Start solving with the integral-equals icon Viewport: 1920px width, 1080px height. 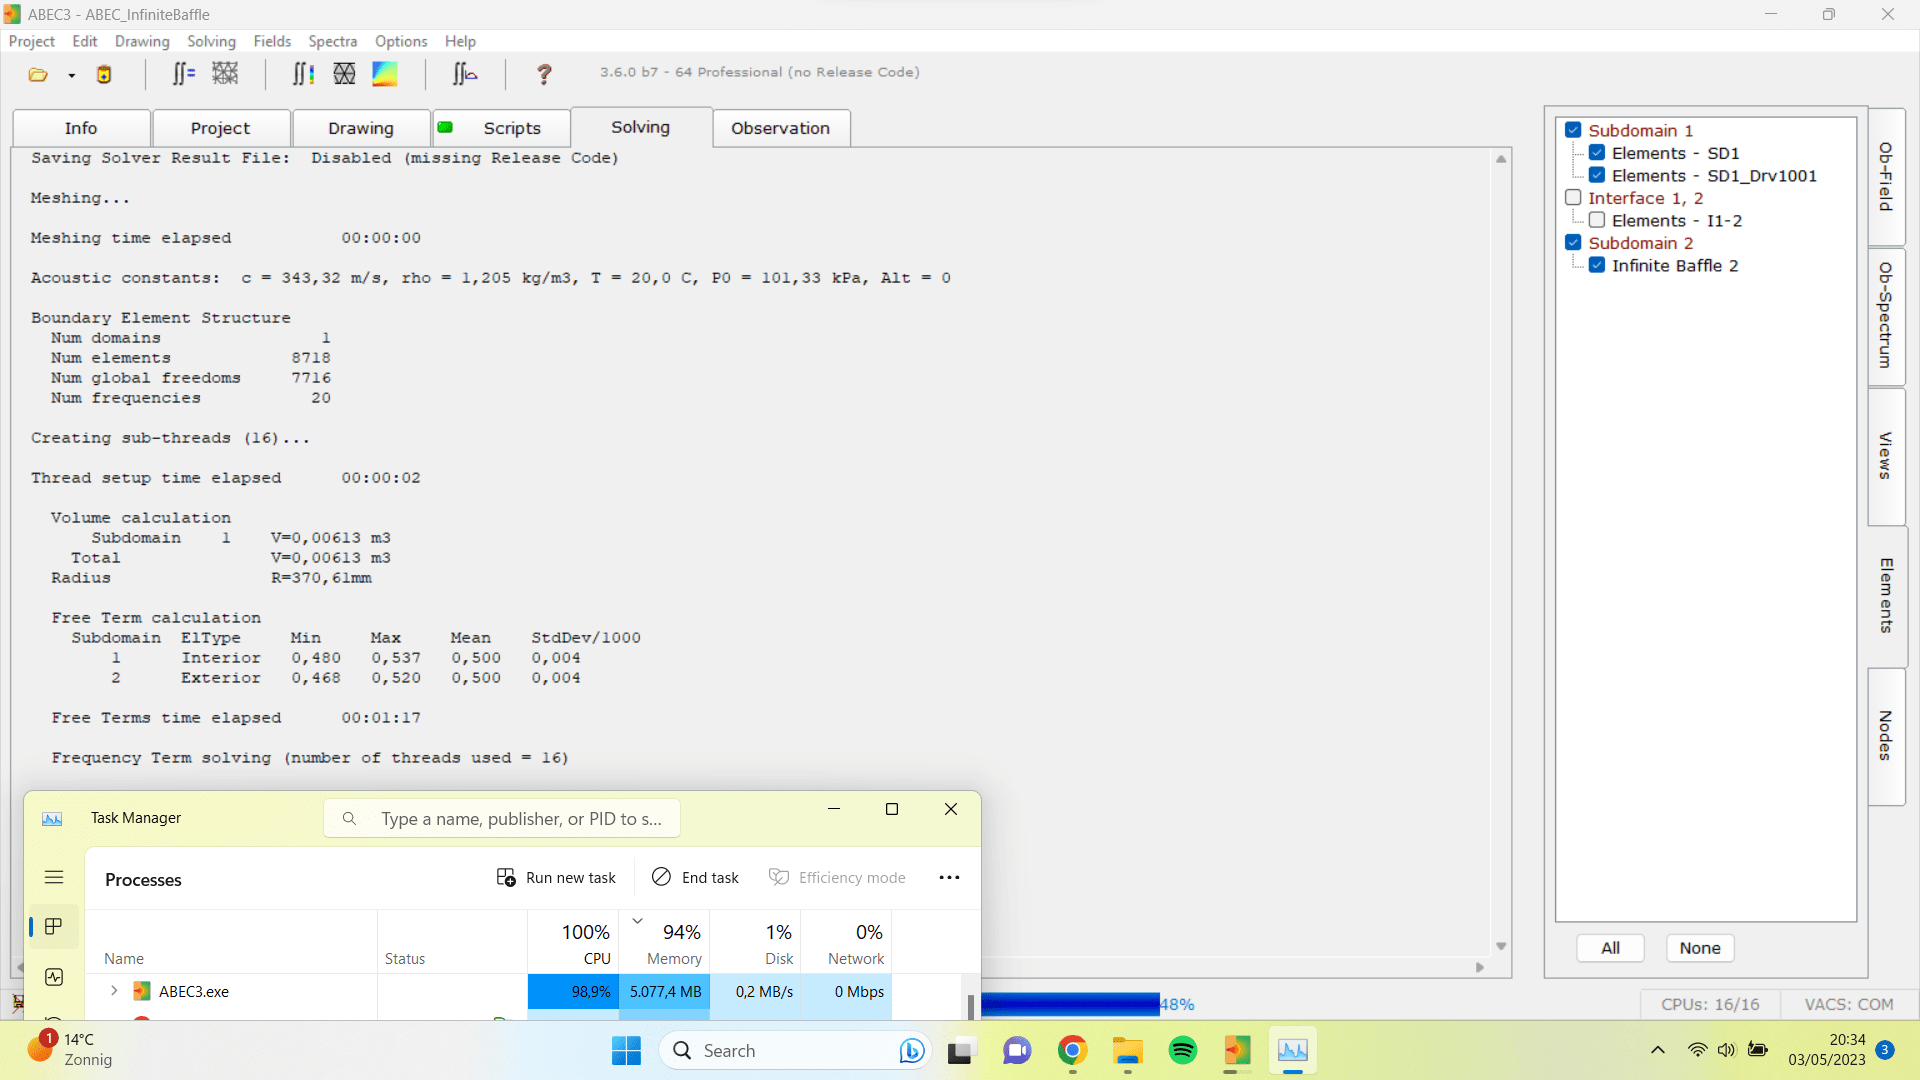(x=183, y=73)
